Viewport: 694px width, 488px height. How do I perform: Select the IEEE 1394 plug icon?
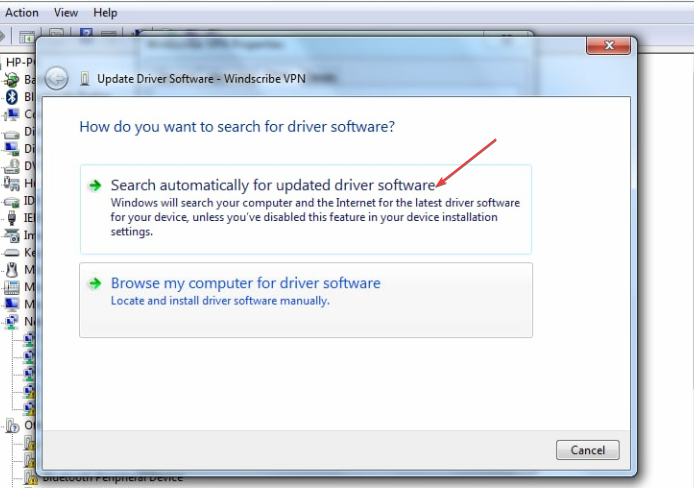point(12,218)
